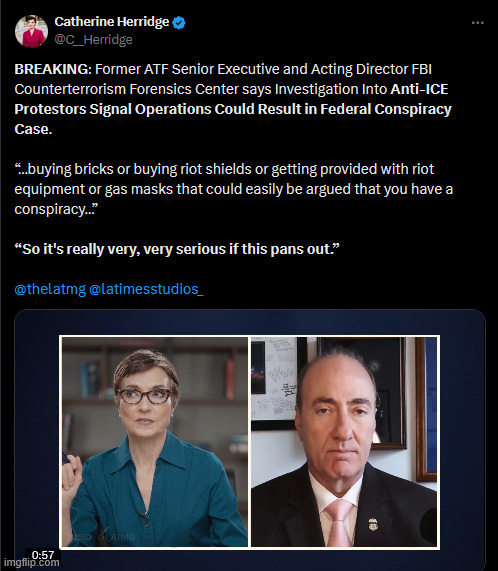Click the gold lapel pin on the man's jacket
498x571 pixels.
(x=373, y=524)
